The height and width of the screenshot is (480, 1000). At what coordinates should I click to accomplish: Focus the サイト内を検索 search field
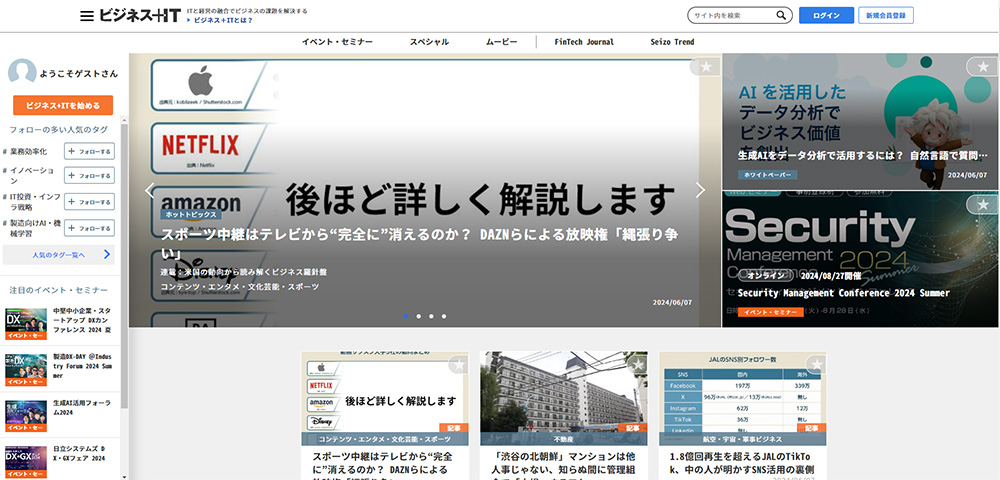click(728, 15)
